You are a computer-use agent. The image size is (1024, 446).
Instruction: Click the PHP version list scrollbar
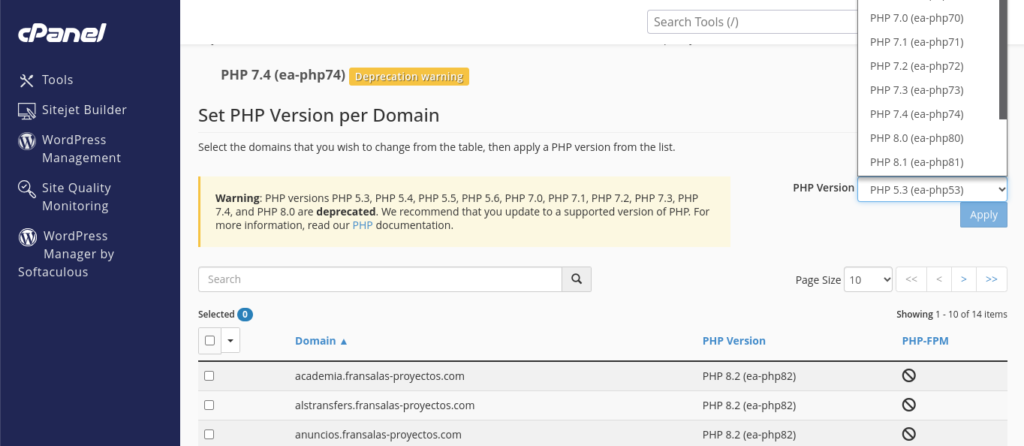1003,60
